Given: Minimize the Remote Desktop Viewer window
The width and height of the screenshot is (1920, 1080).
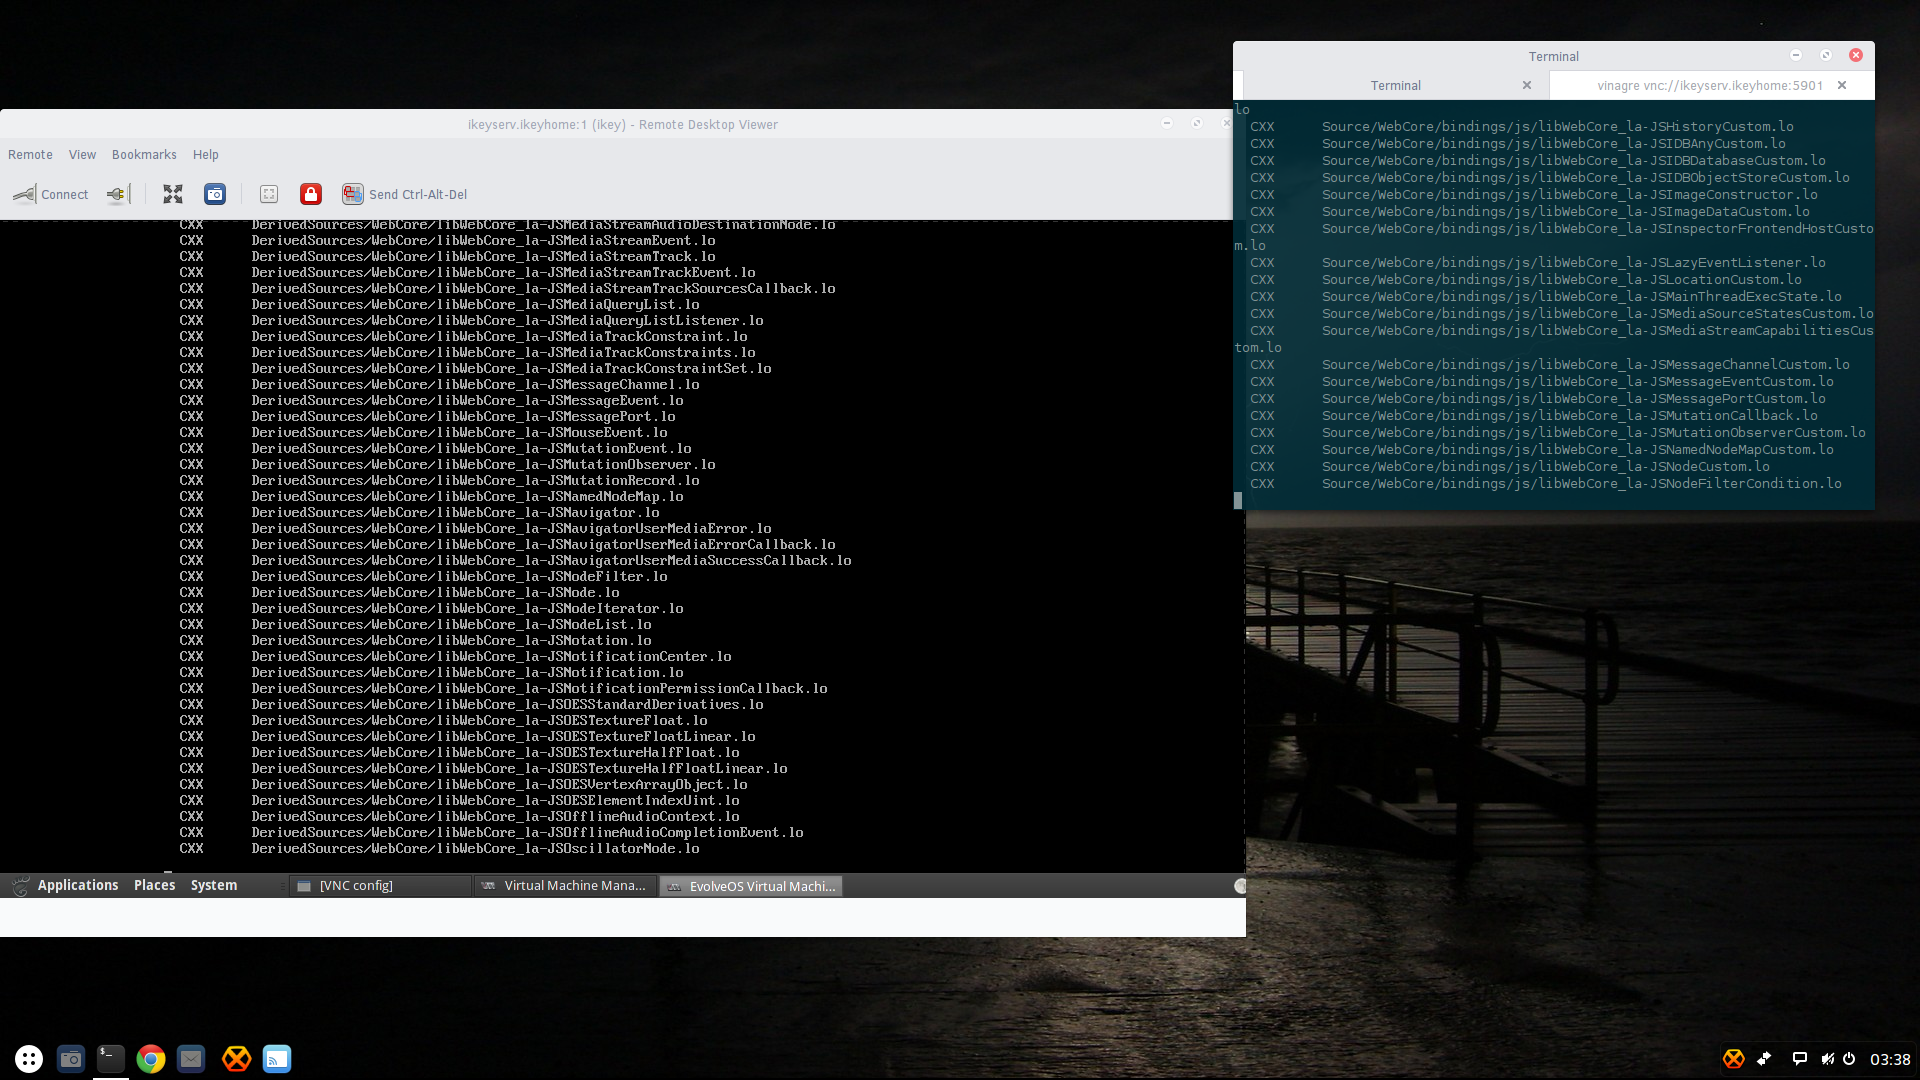Looking at the screenshot, I should click(1166, 123).
